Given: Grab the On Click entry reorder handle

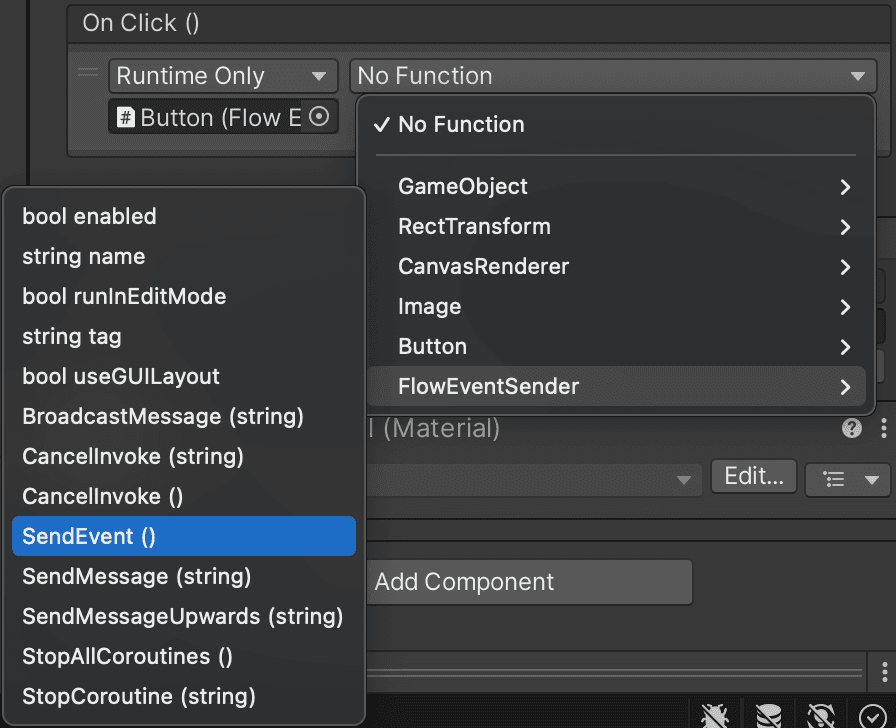Looking at the screenshot, I should pos(88,72).
